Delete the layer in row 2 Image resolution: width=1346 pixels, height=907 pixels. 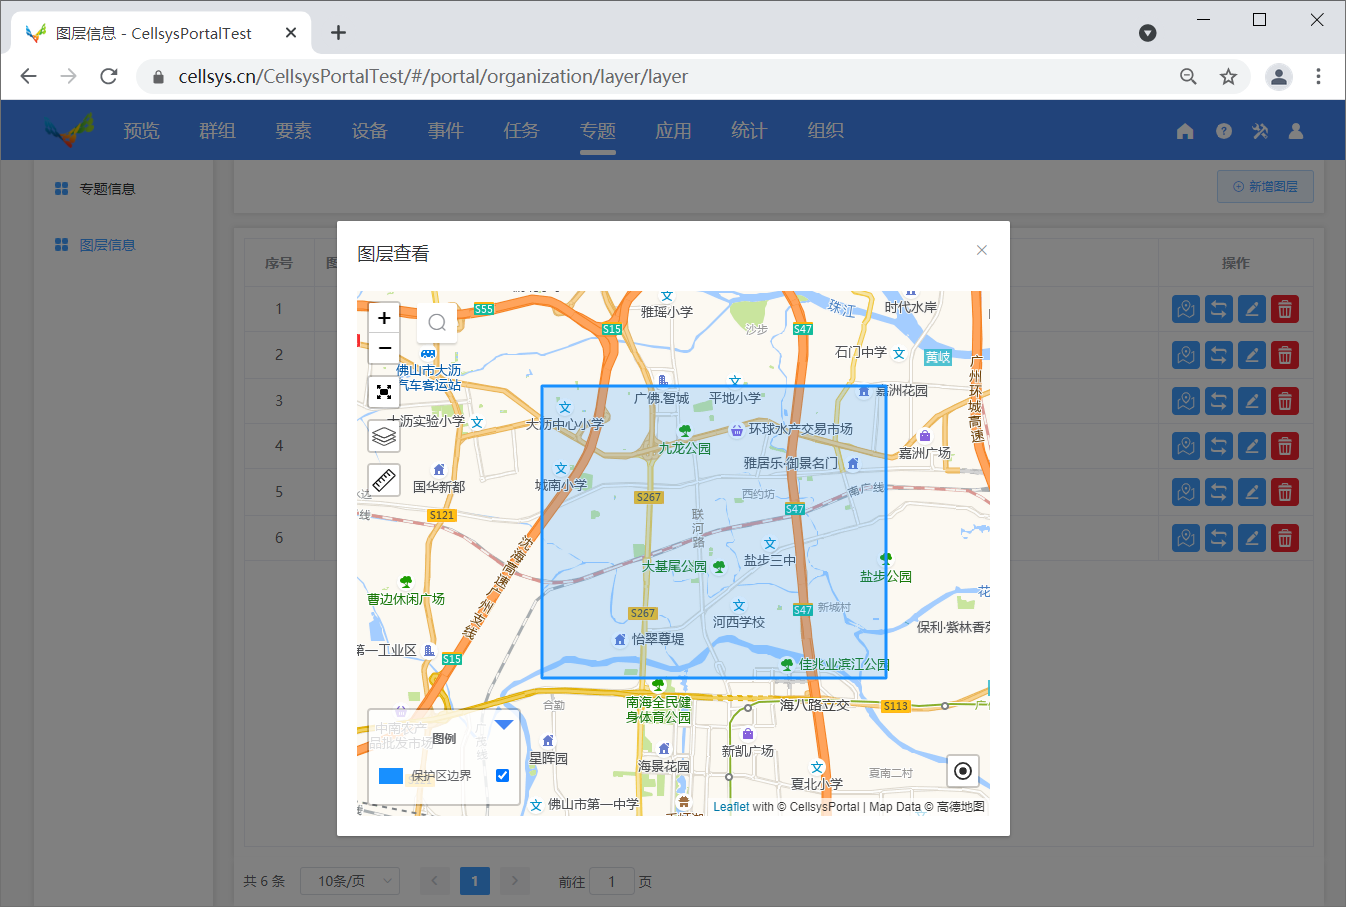click(x=1285, y=355)
